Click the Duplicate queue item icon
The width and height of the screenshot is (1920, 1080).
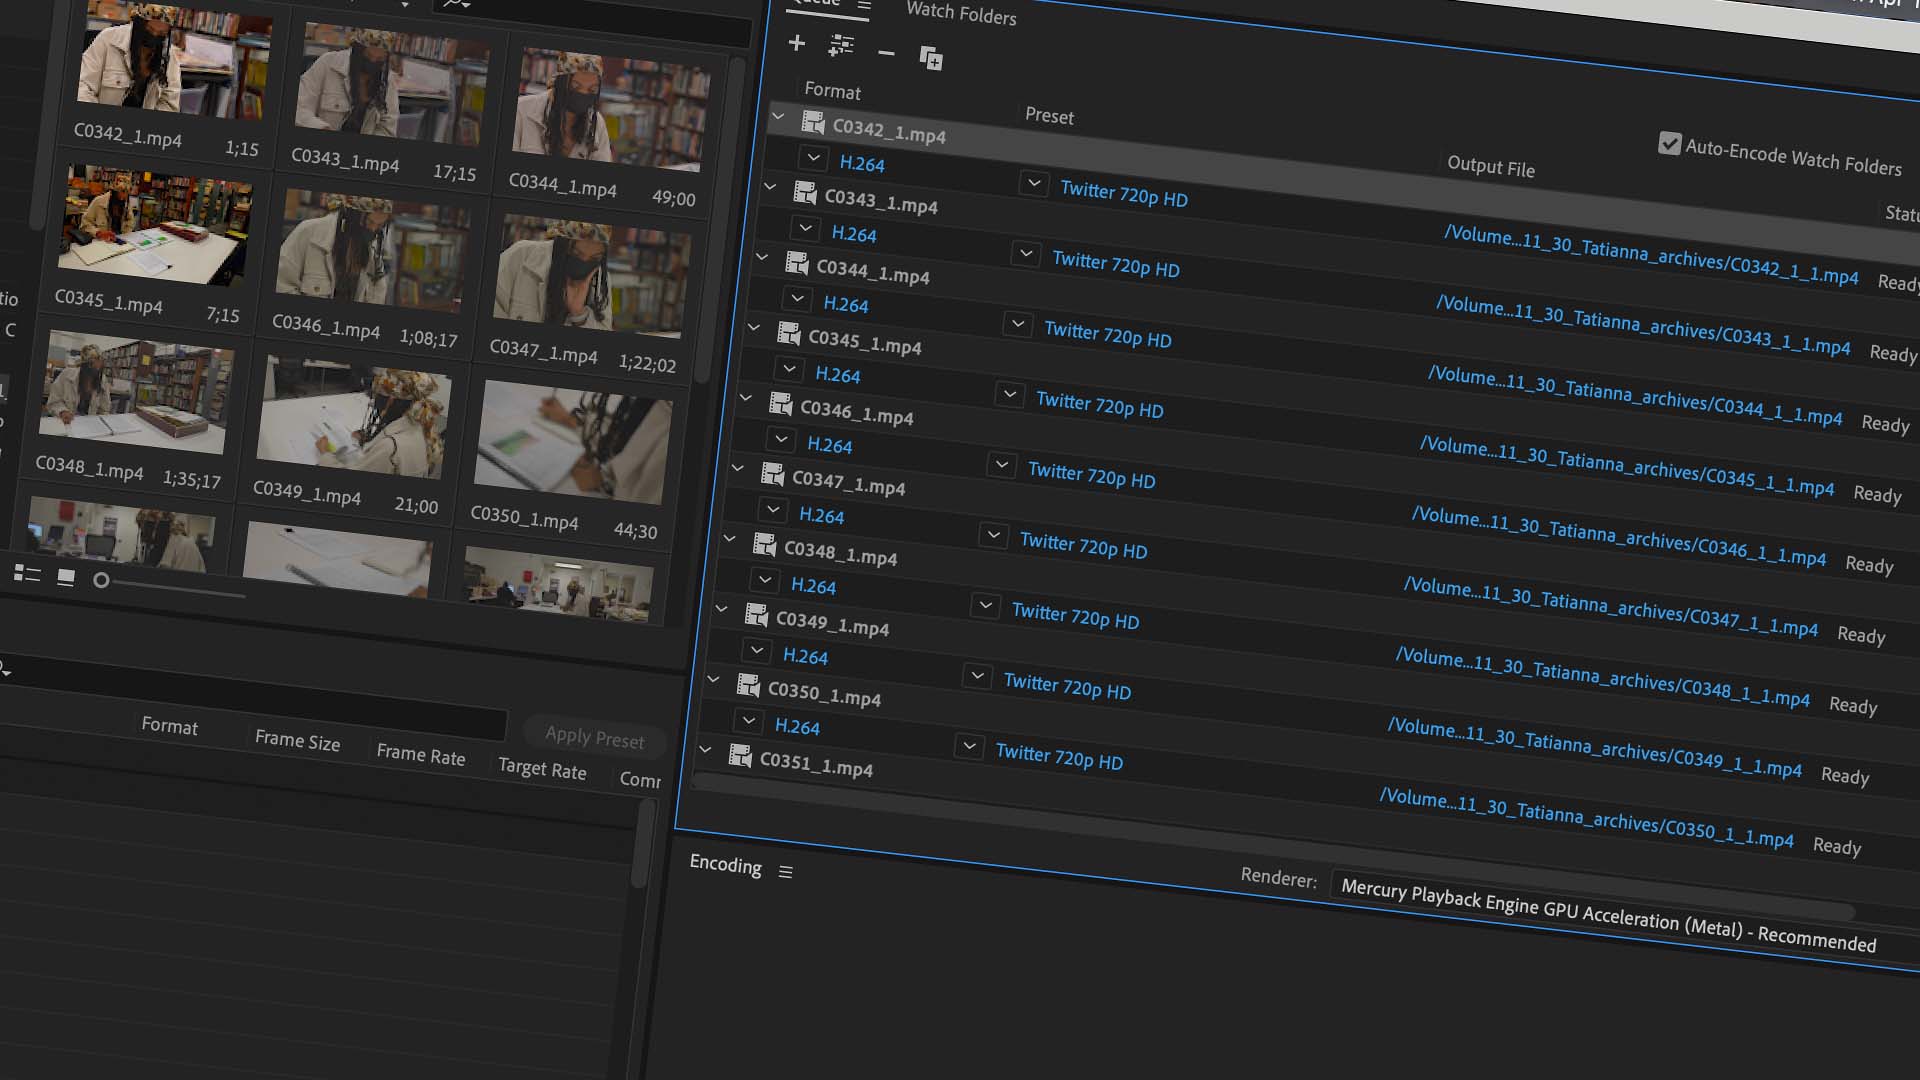click(x=930, y=59)
